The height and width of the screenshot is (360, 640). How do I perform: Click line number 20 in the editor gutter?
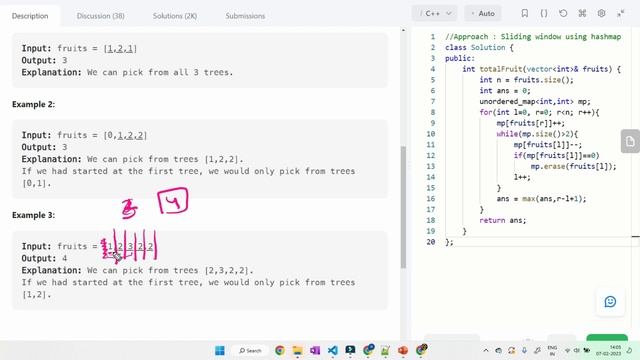431,242
